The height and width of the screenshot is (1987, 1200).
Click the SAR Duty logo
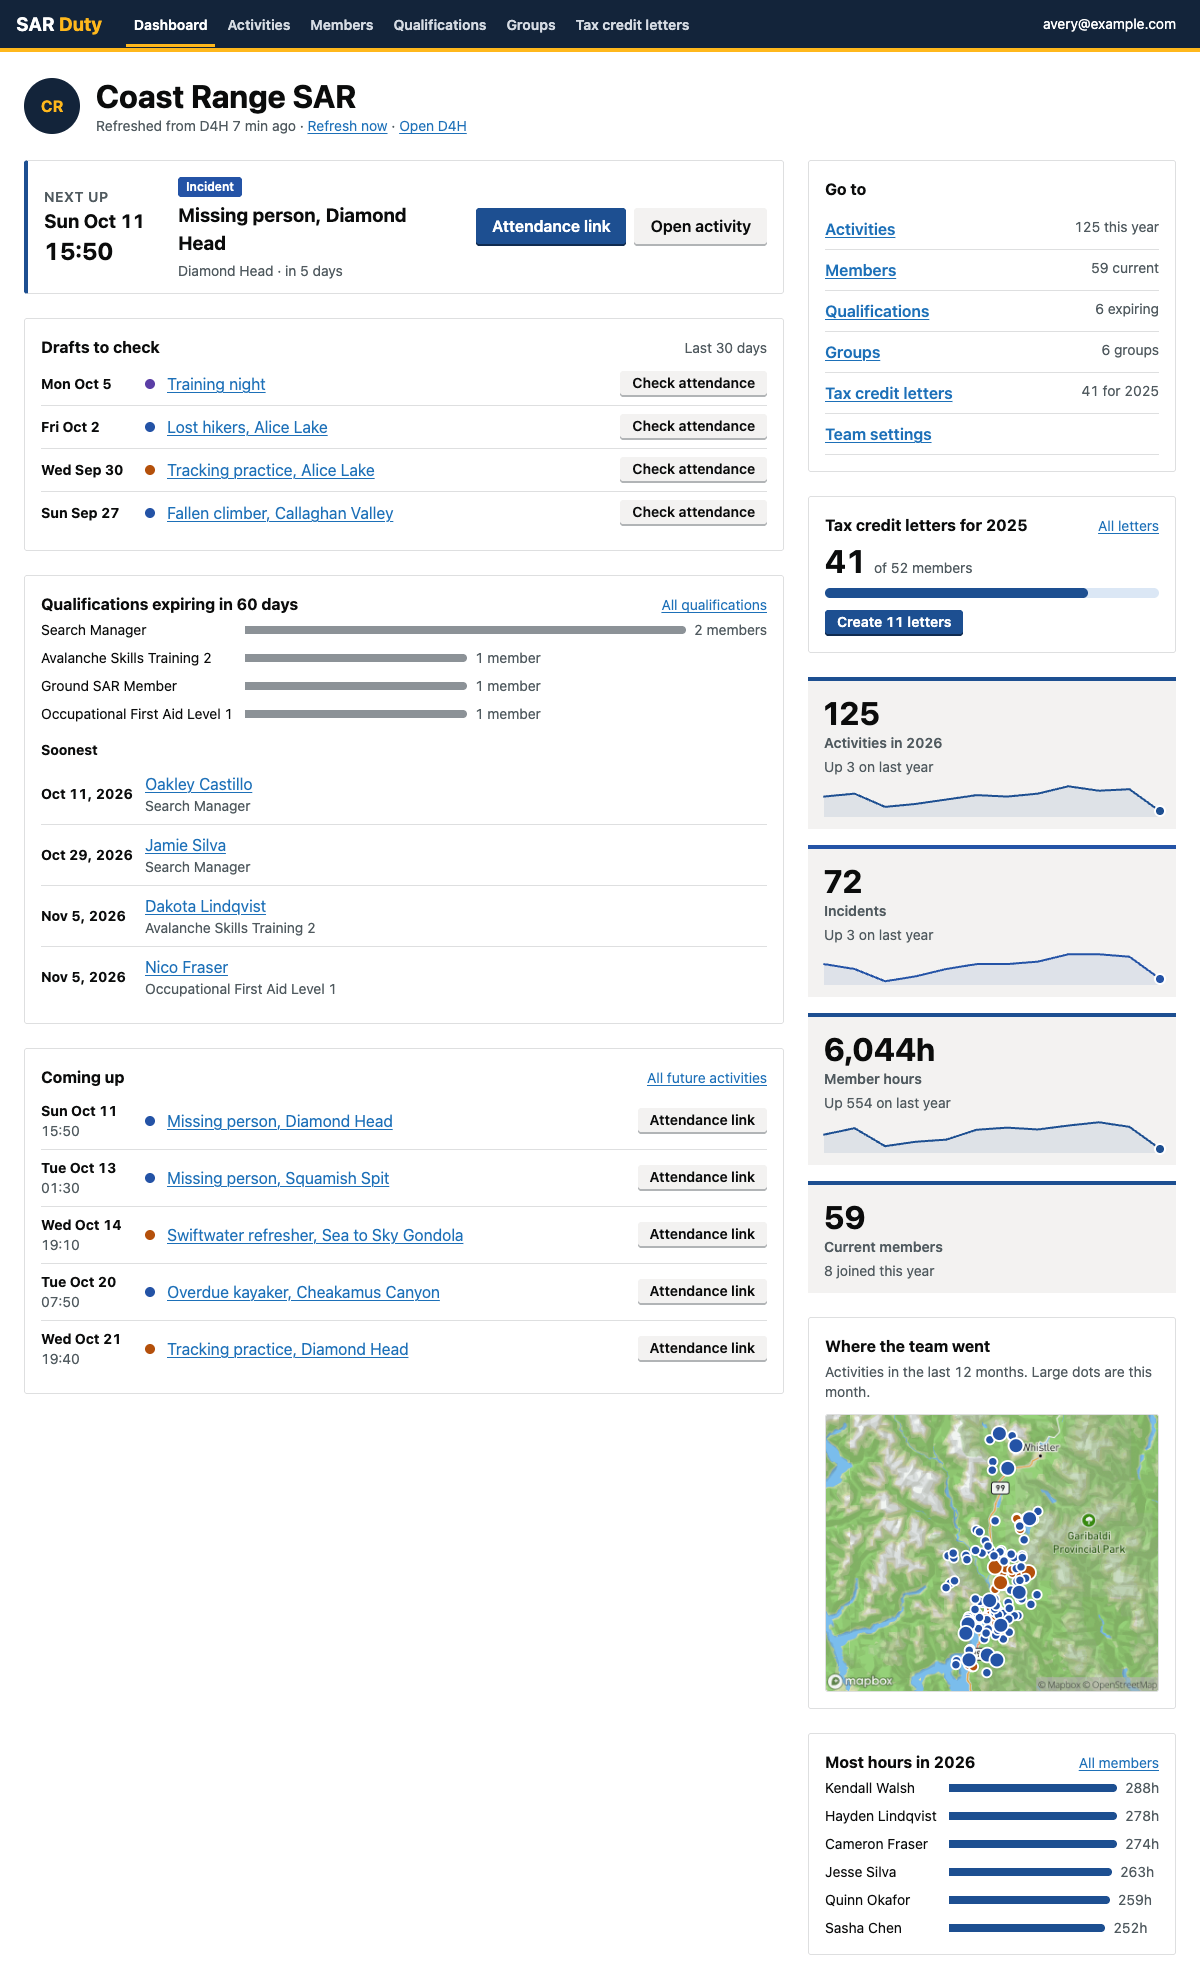click(x=59, y=25)
